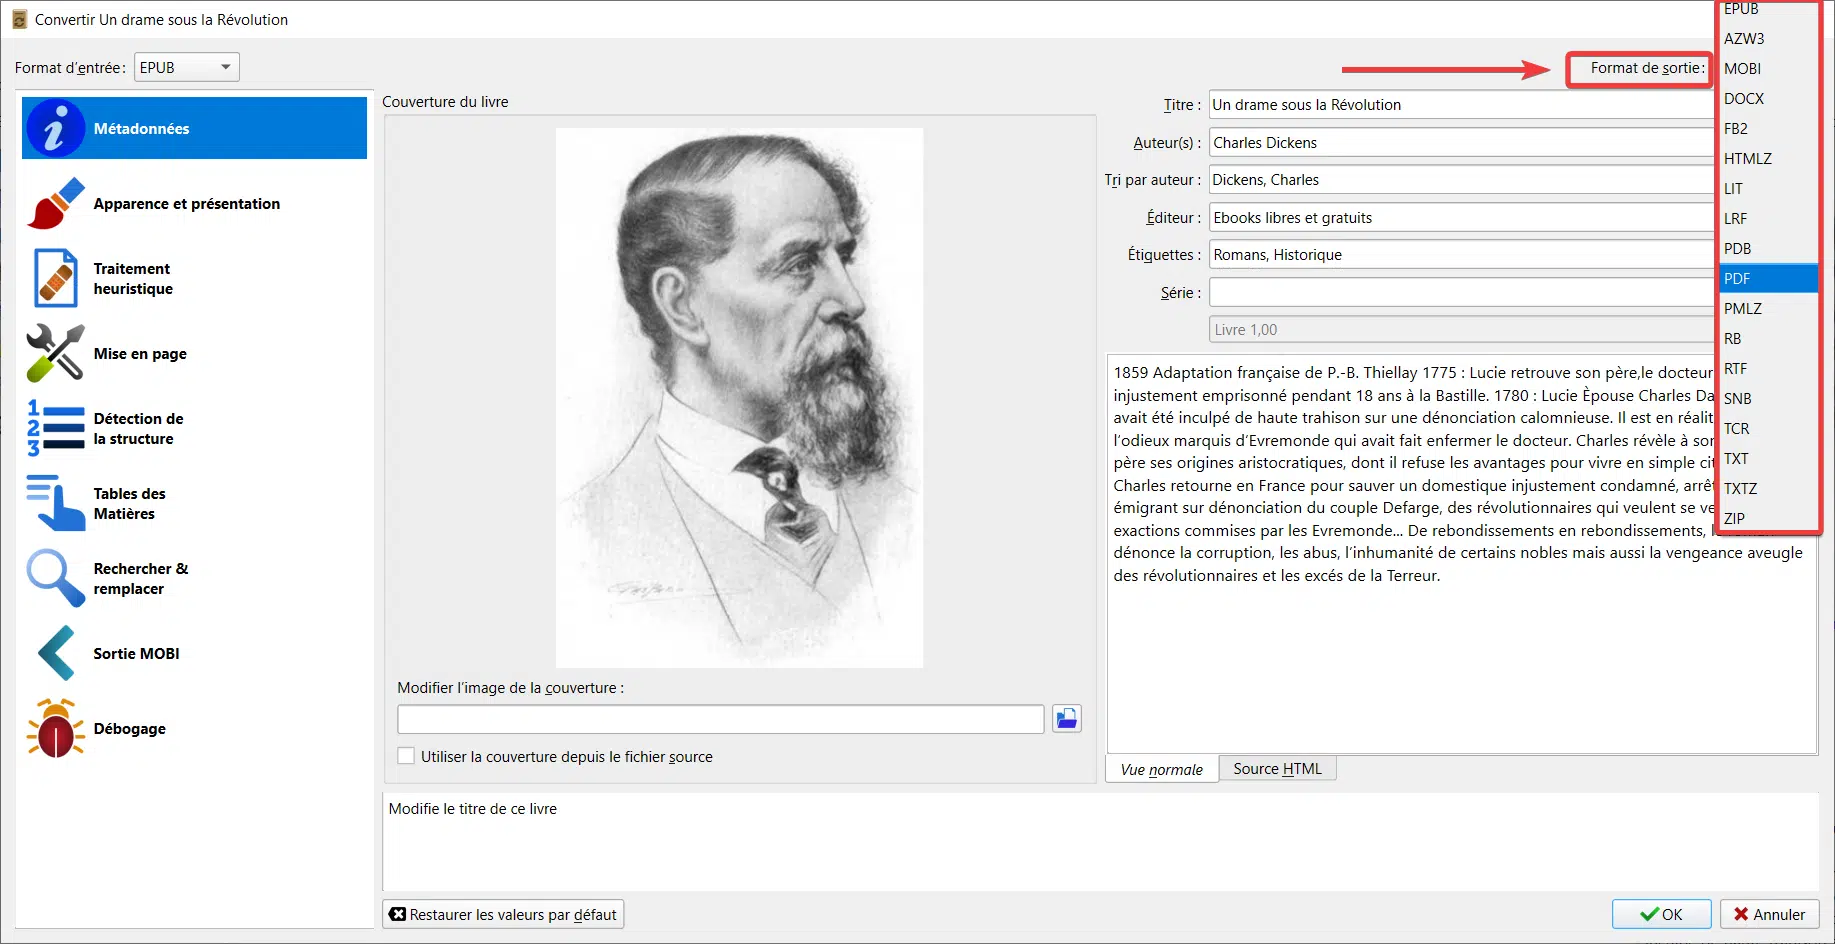The height and width of the screenshot is (944, 1835).
Task: Click Restaurer les valeurs par défaut
Action: click(x=503, y=914)
